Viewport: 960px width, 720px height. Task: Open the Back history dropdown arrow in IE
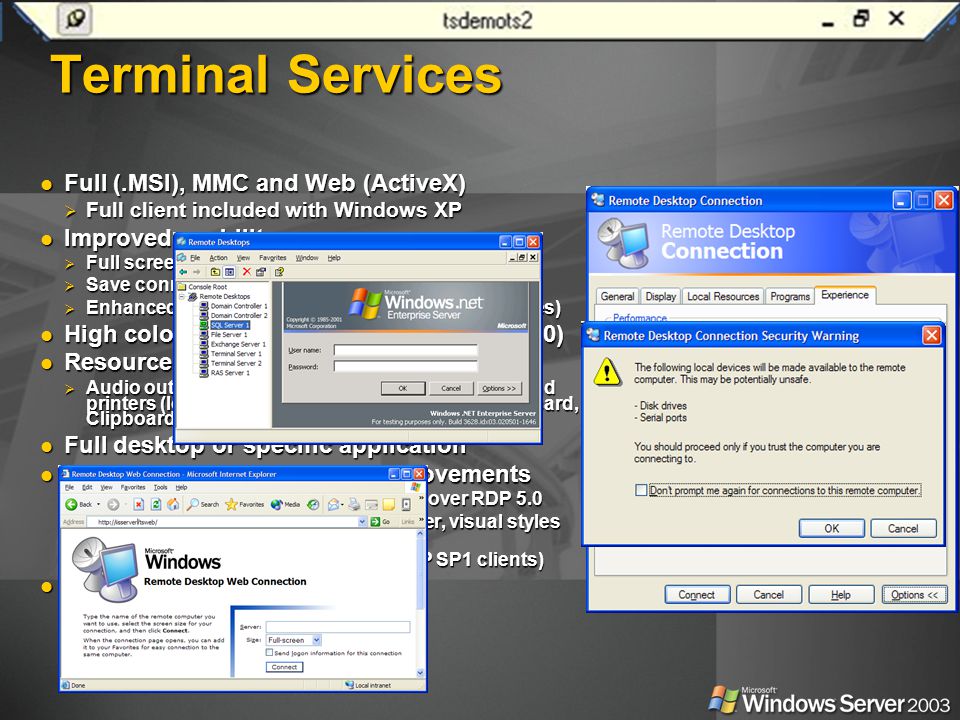pyautogui.click(x=99, y=504)
